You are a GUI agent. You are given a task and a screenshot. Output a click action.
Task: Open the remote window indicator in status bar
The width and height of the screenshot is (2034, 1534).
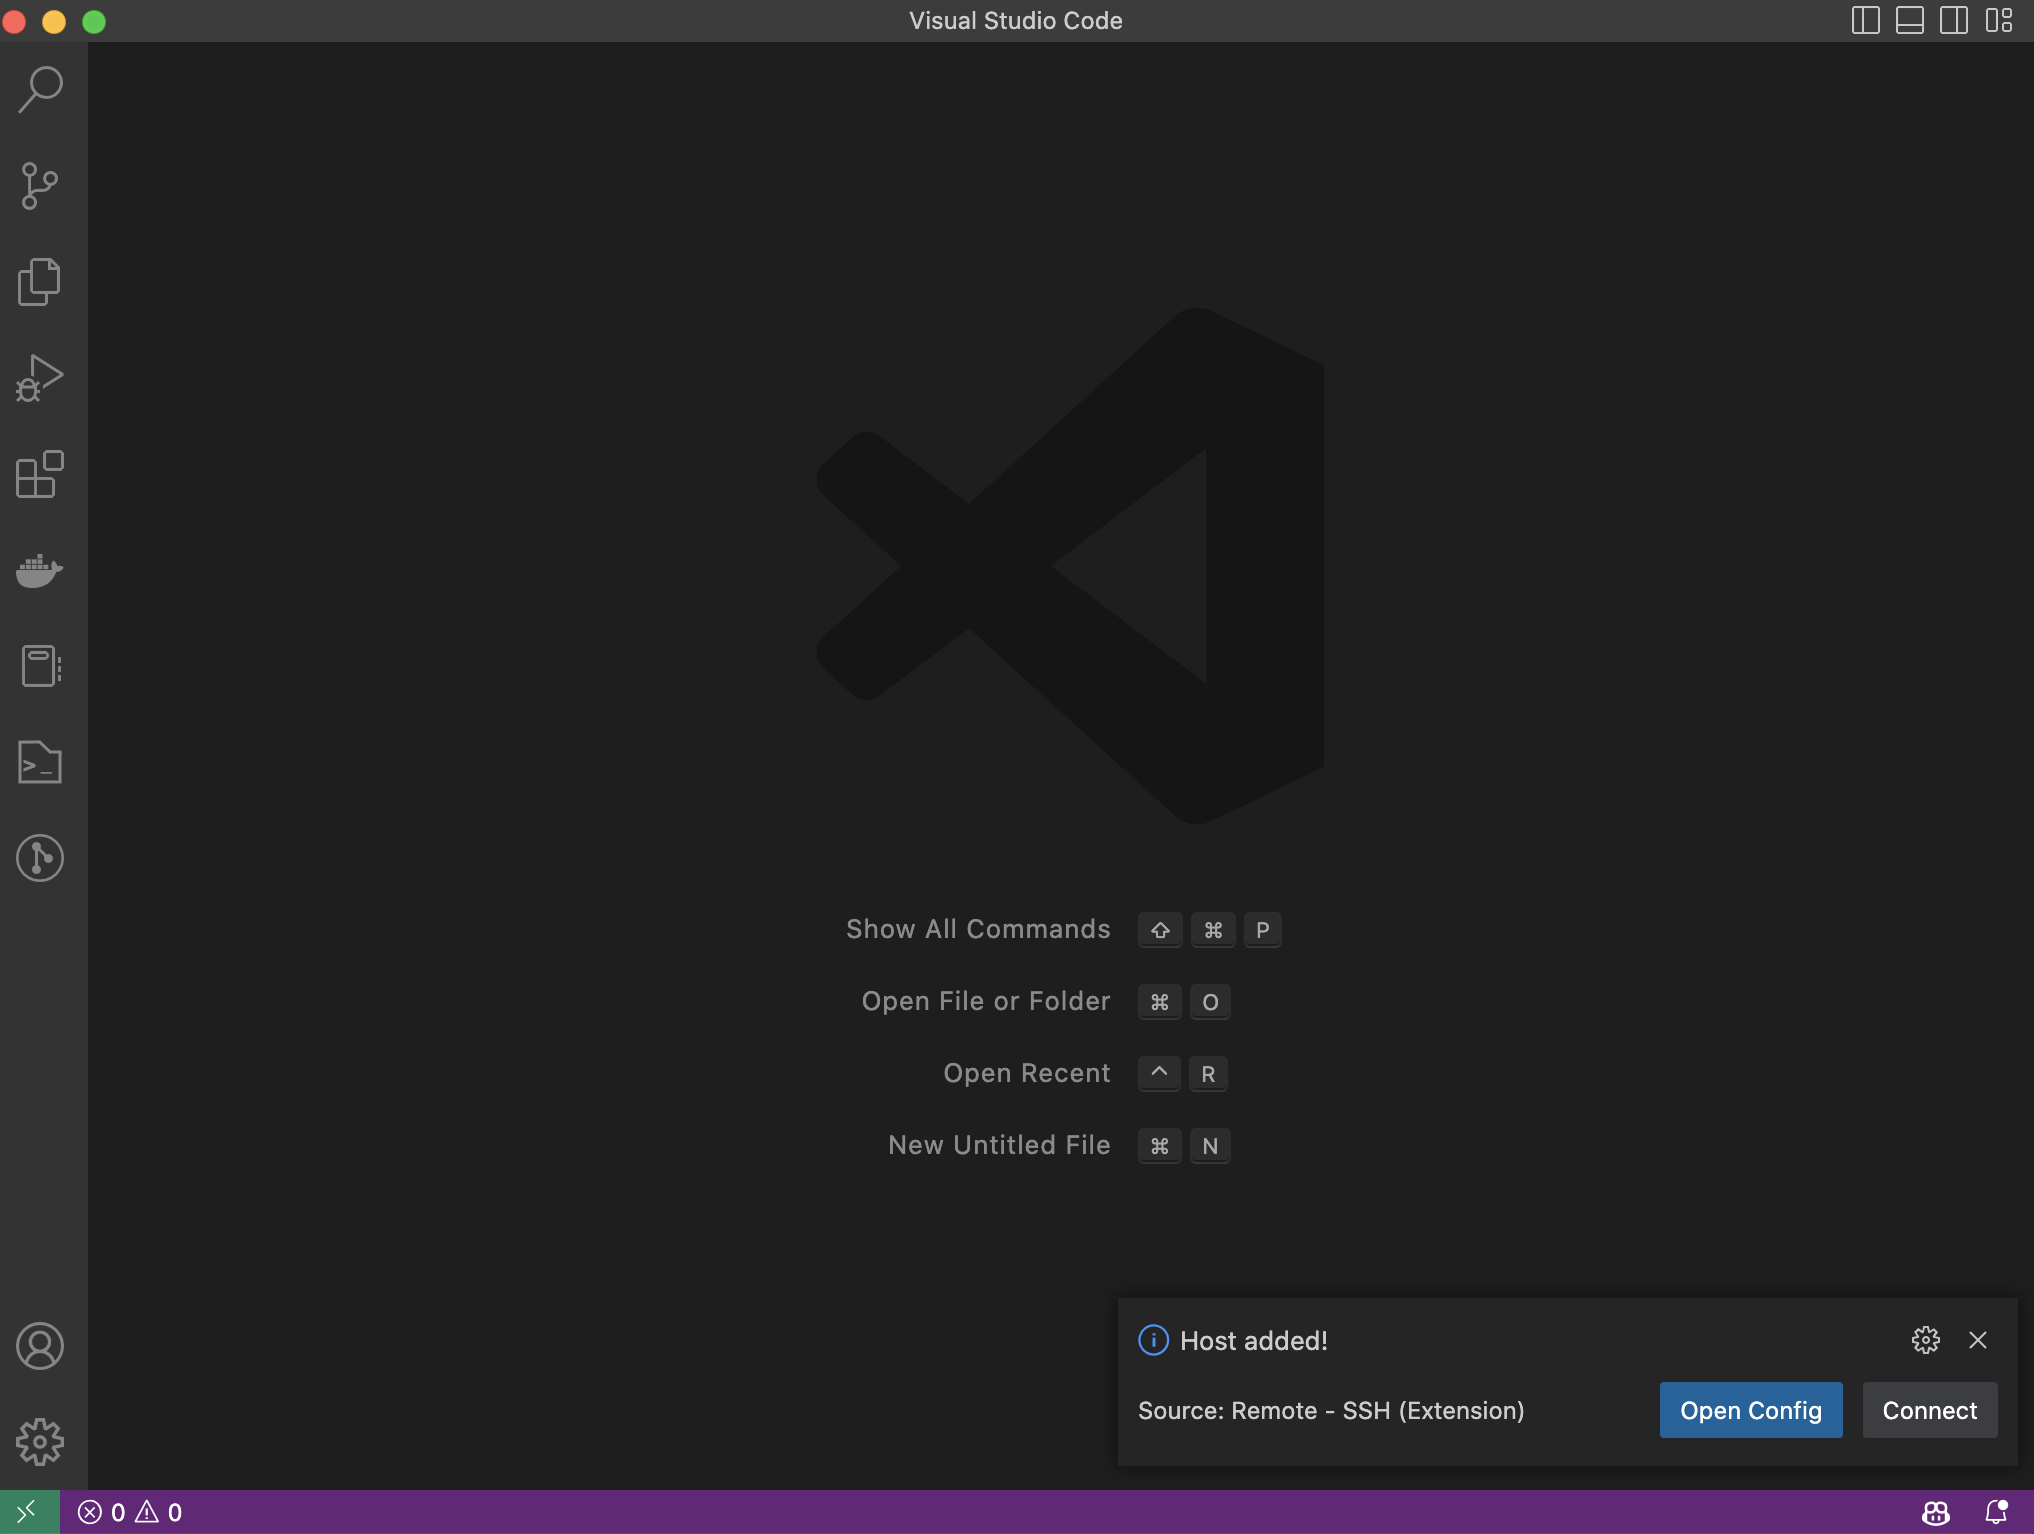click(29, 1512)
